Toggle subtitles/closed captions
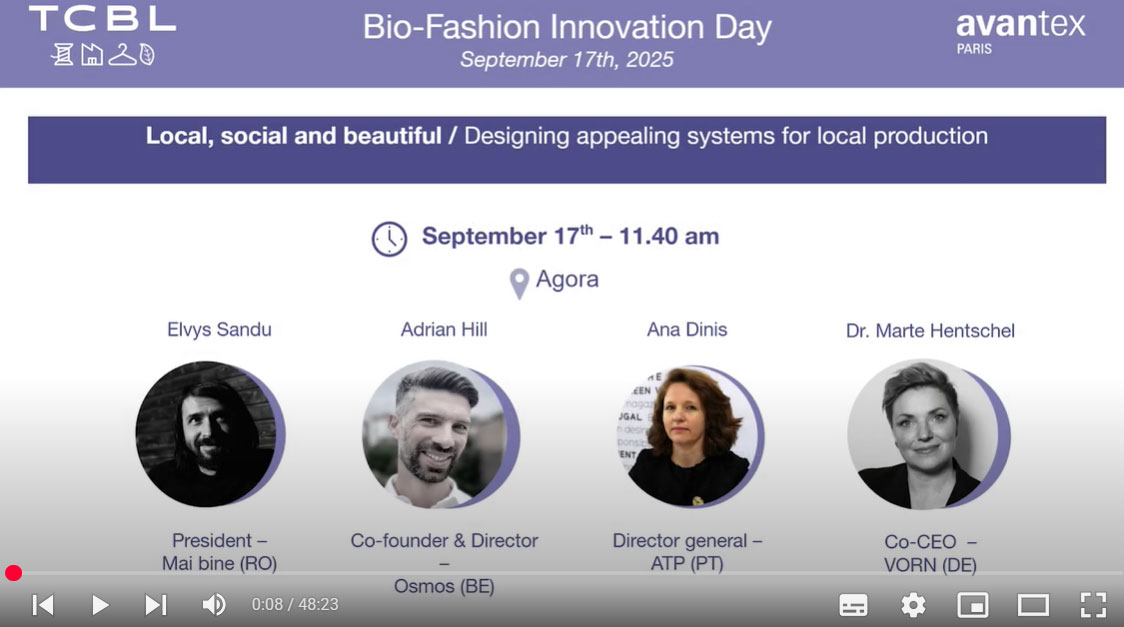 coord(853,605)
